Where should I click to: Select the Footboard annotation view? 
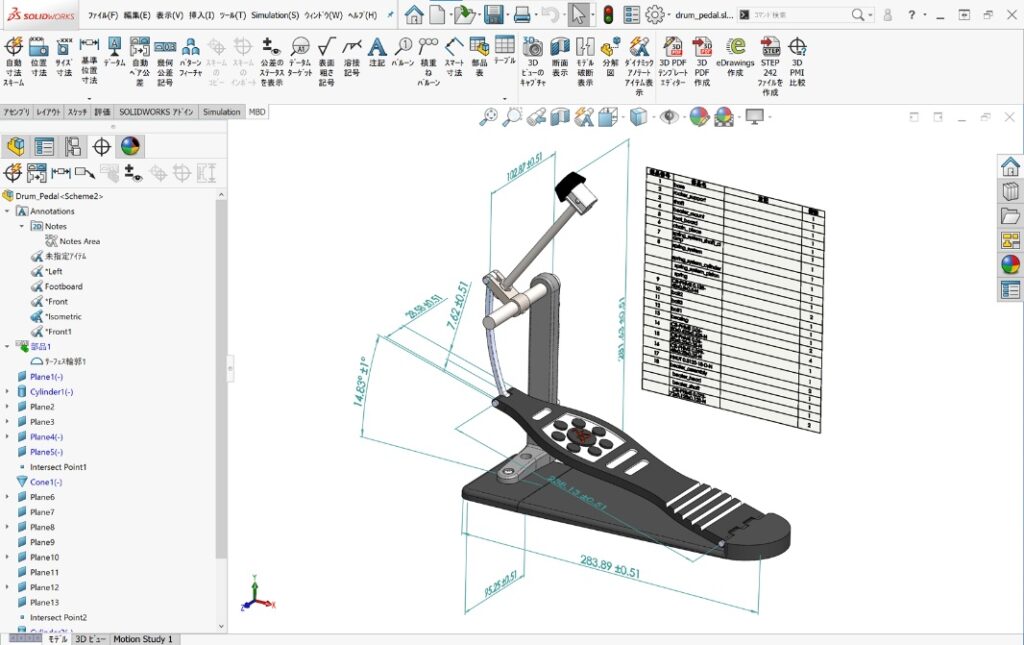63,286
